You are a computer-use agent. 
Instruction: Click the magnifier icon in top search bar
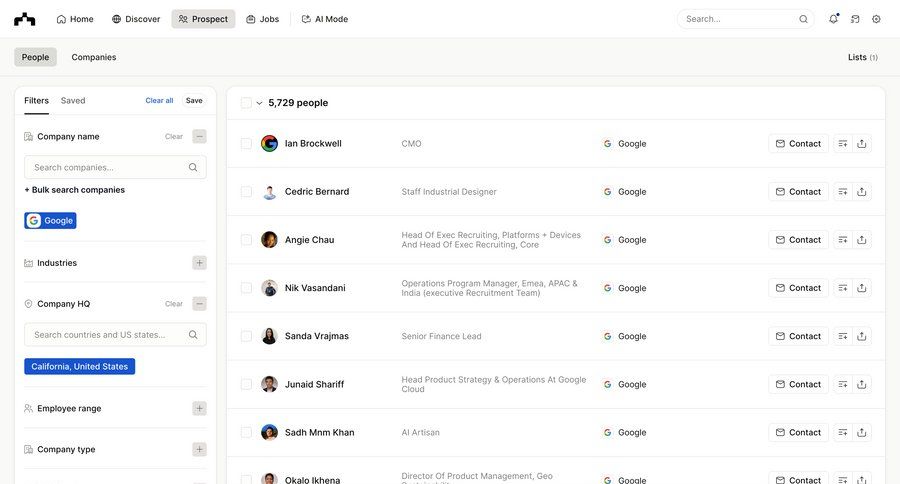pyautogui.click(x=804, y=19)
